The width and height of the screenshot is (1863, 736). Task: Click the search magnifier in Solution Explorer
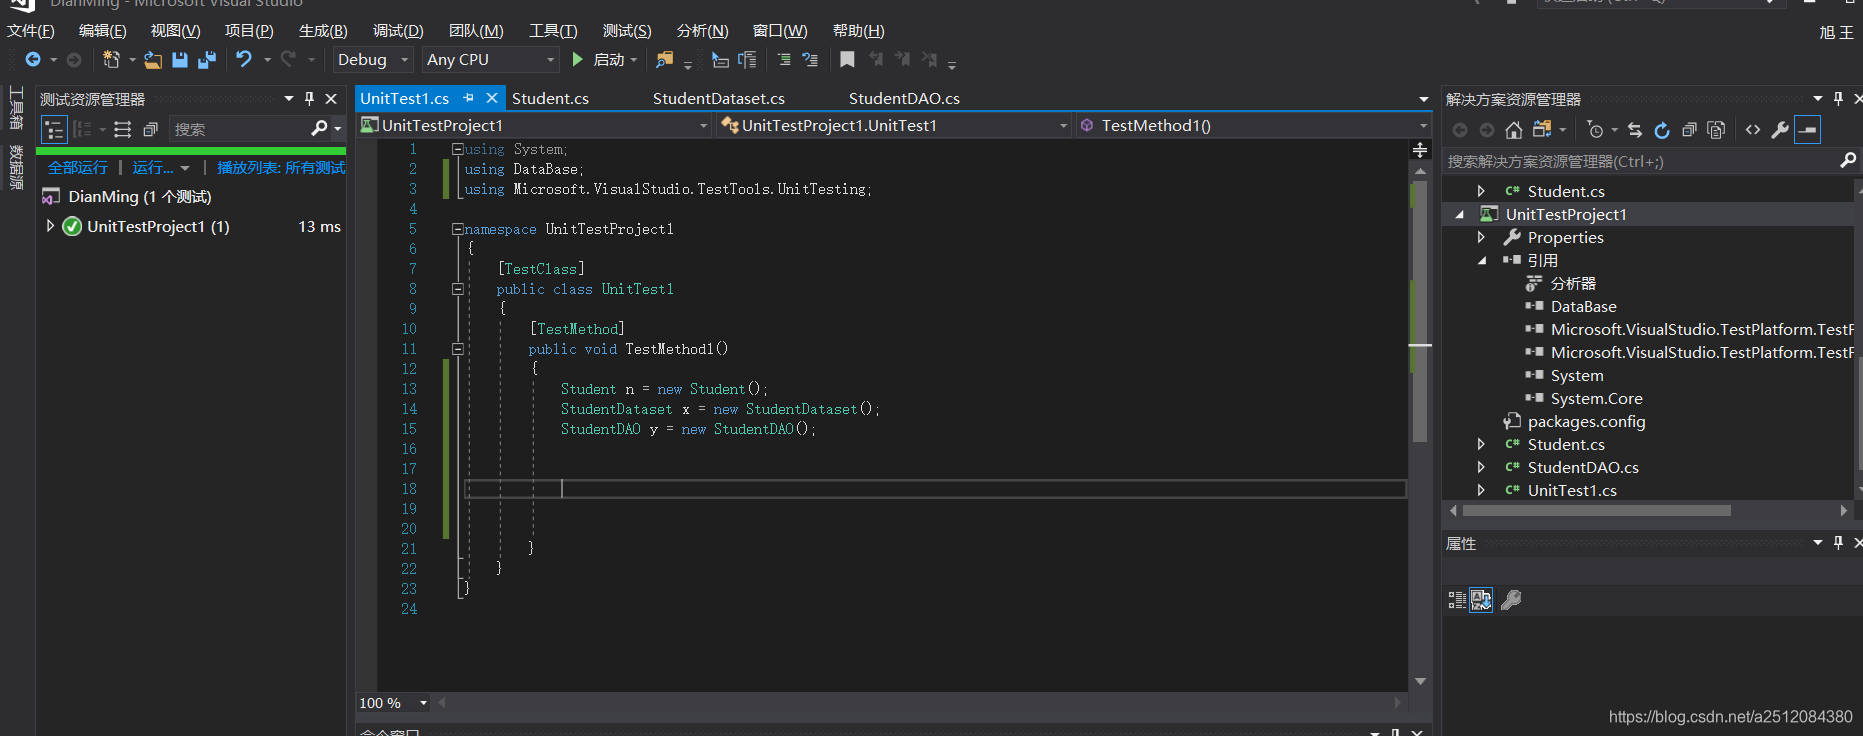click(1847, 160)
